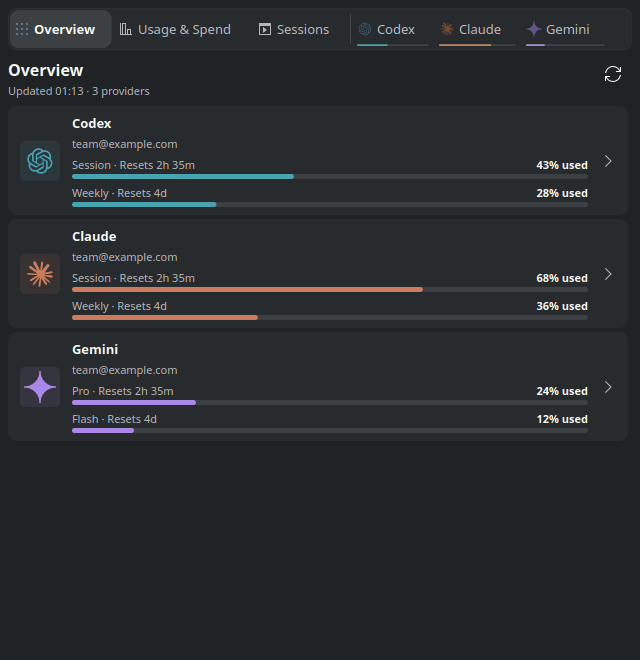
Task: Expand the Claude card with its chevron
Action: pos(608,274)
